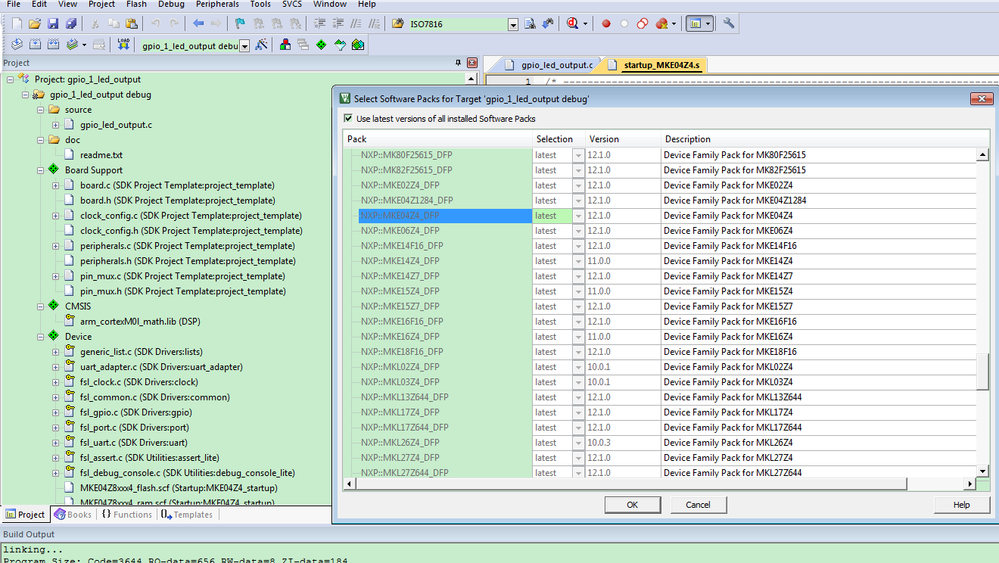The height and width of the screenshot is (563, 999).
Task: Click the pack list scroll-down arrow
Action: tap(982, 471)
